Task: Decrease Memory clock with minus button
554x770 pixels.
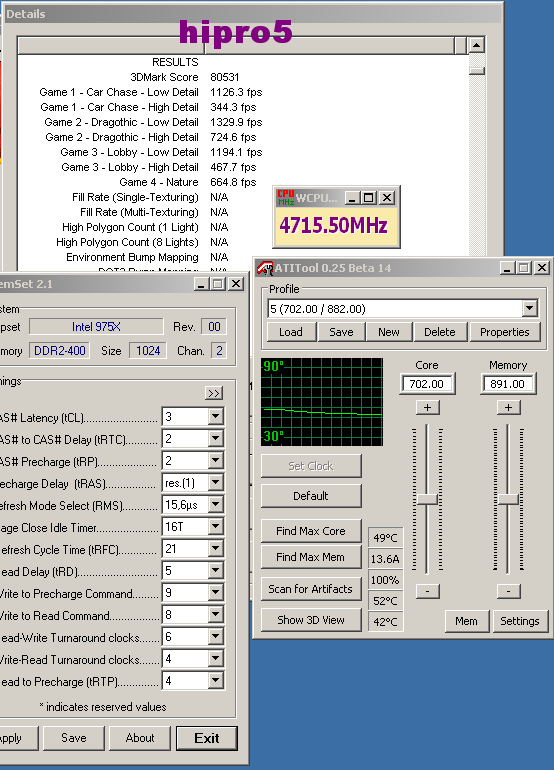Action: pos(508,591)
